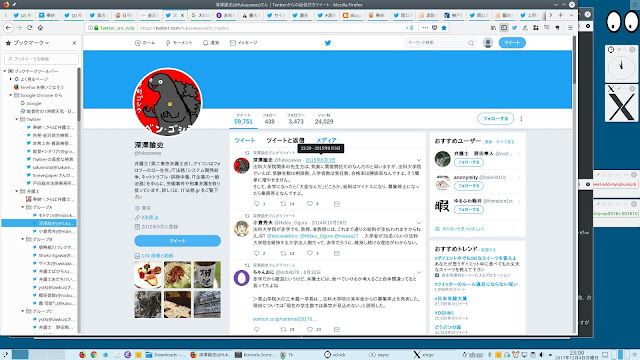640x360 pixels.
Task: Open the 24,029 likes count stat
Action: pos(324,119)
